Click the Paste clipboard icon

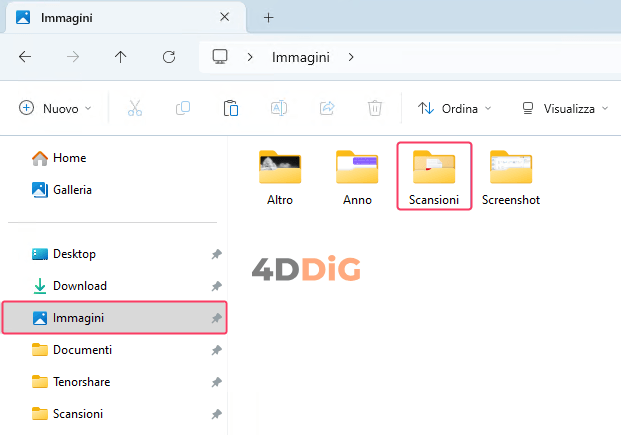coord(231,108)
